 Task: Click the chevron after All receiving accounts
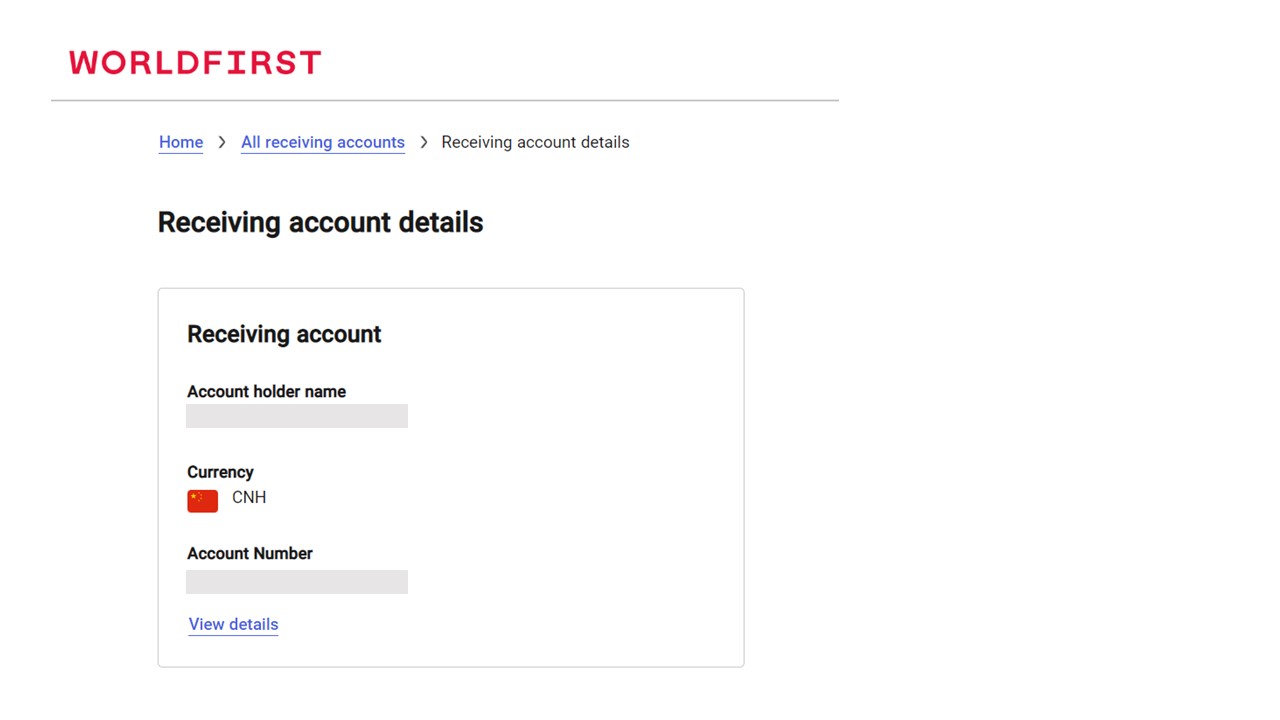pyautogui.click(x=423, y=142)
